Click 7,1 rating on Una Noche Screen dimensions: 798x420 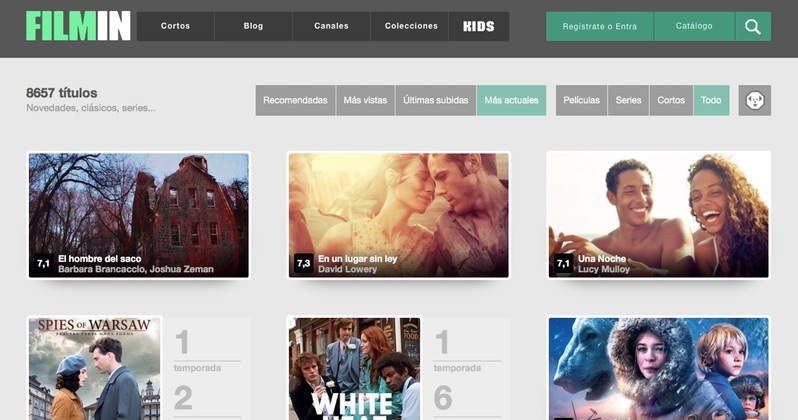563,263
